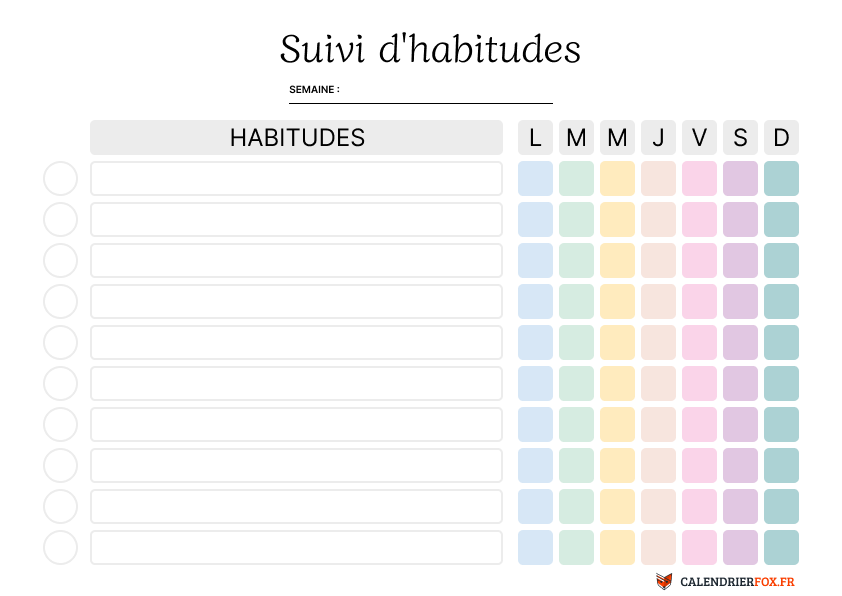Viewport: 842px width, 596px height.
Task: Click the tenth habit text field
Action: point(296,548)
